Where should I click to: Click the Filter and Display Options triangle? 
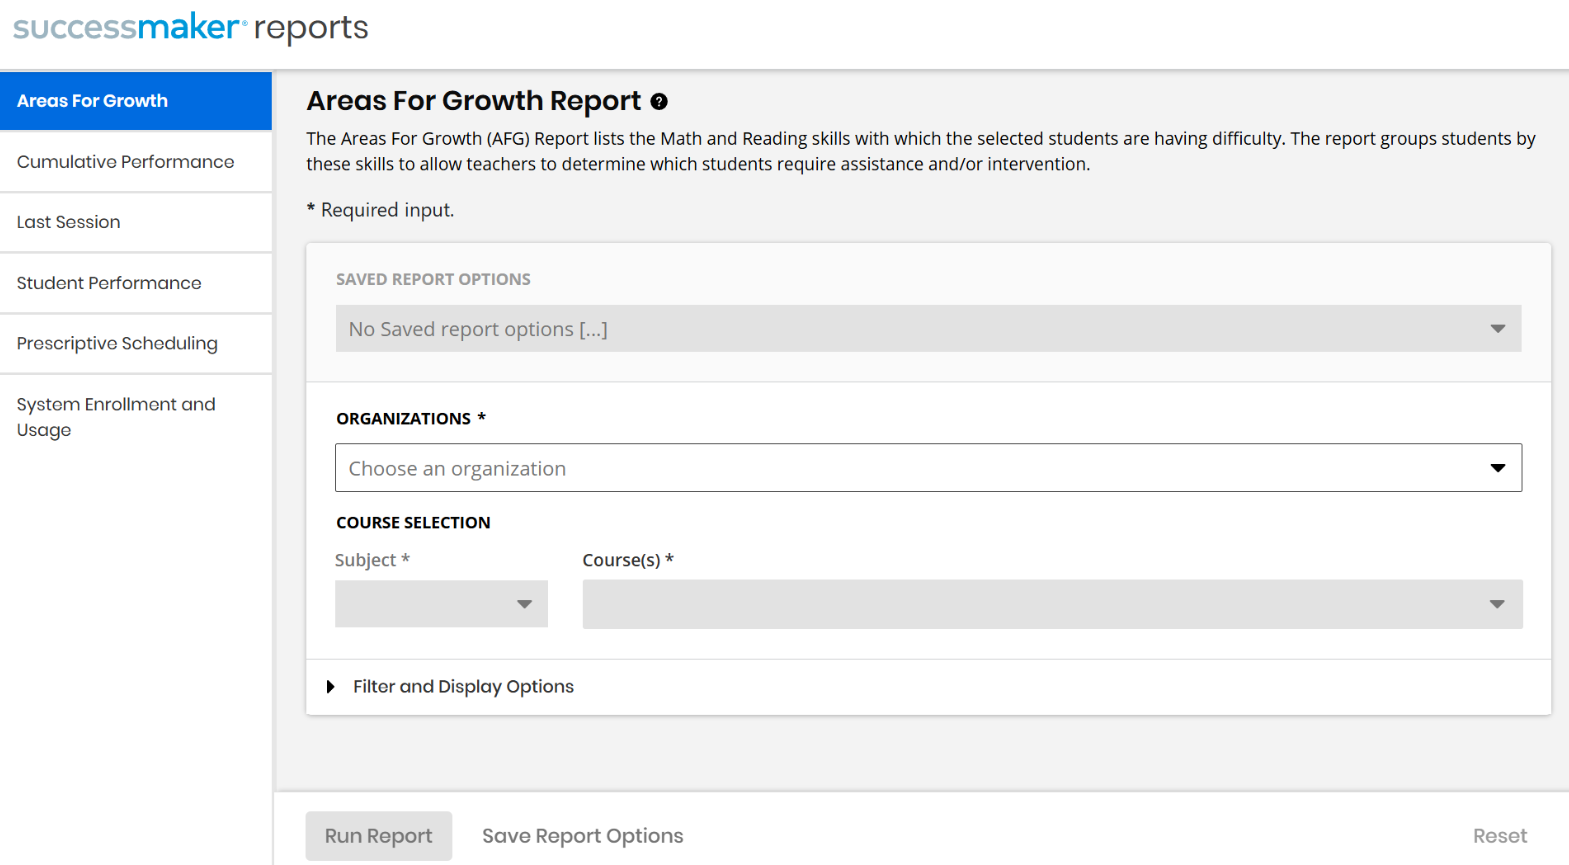click(330, 687)
